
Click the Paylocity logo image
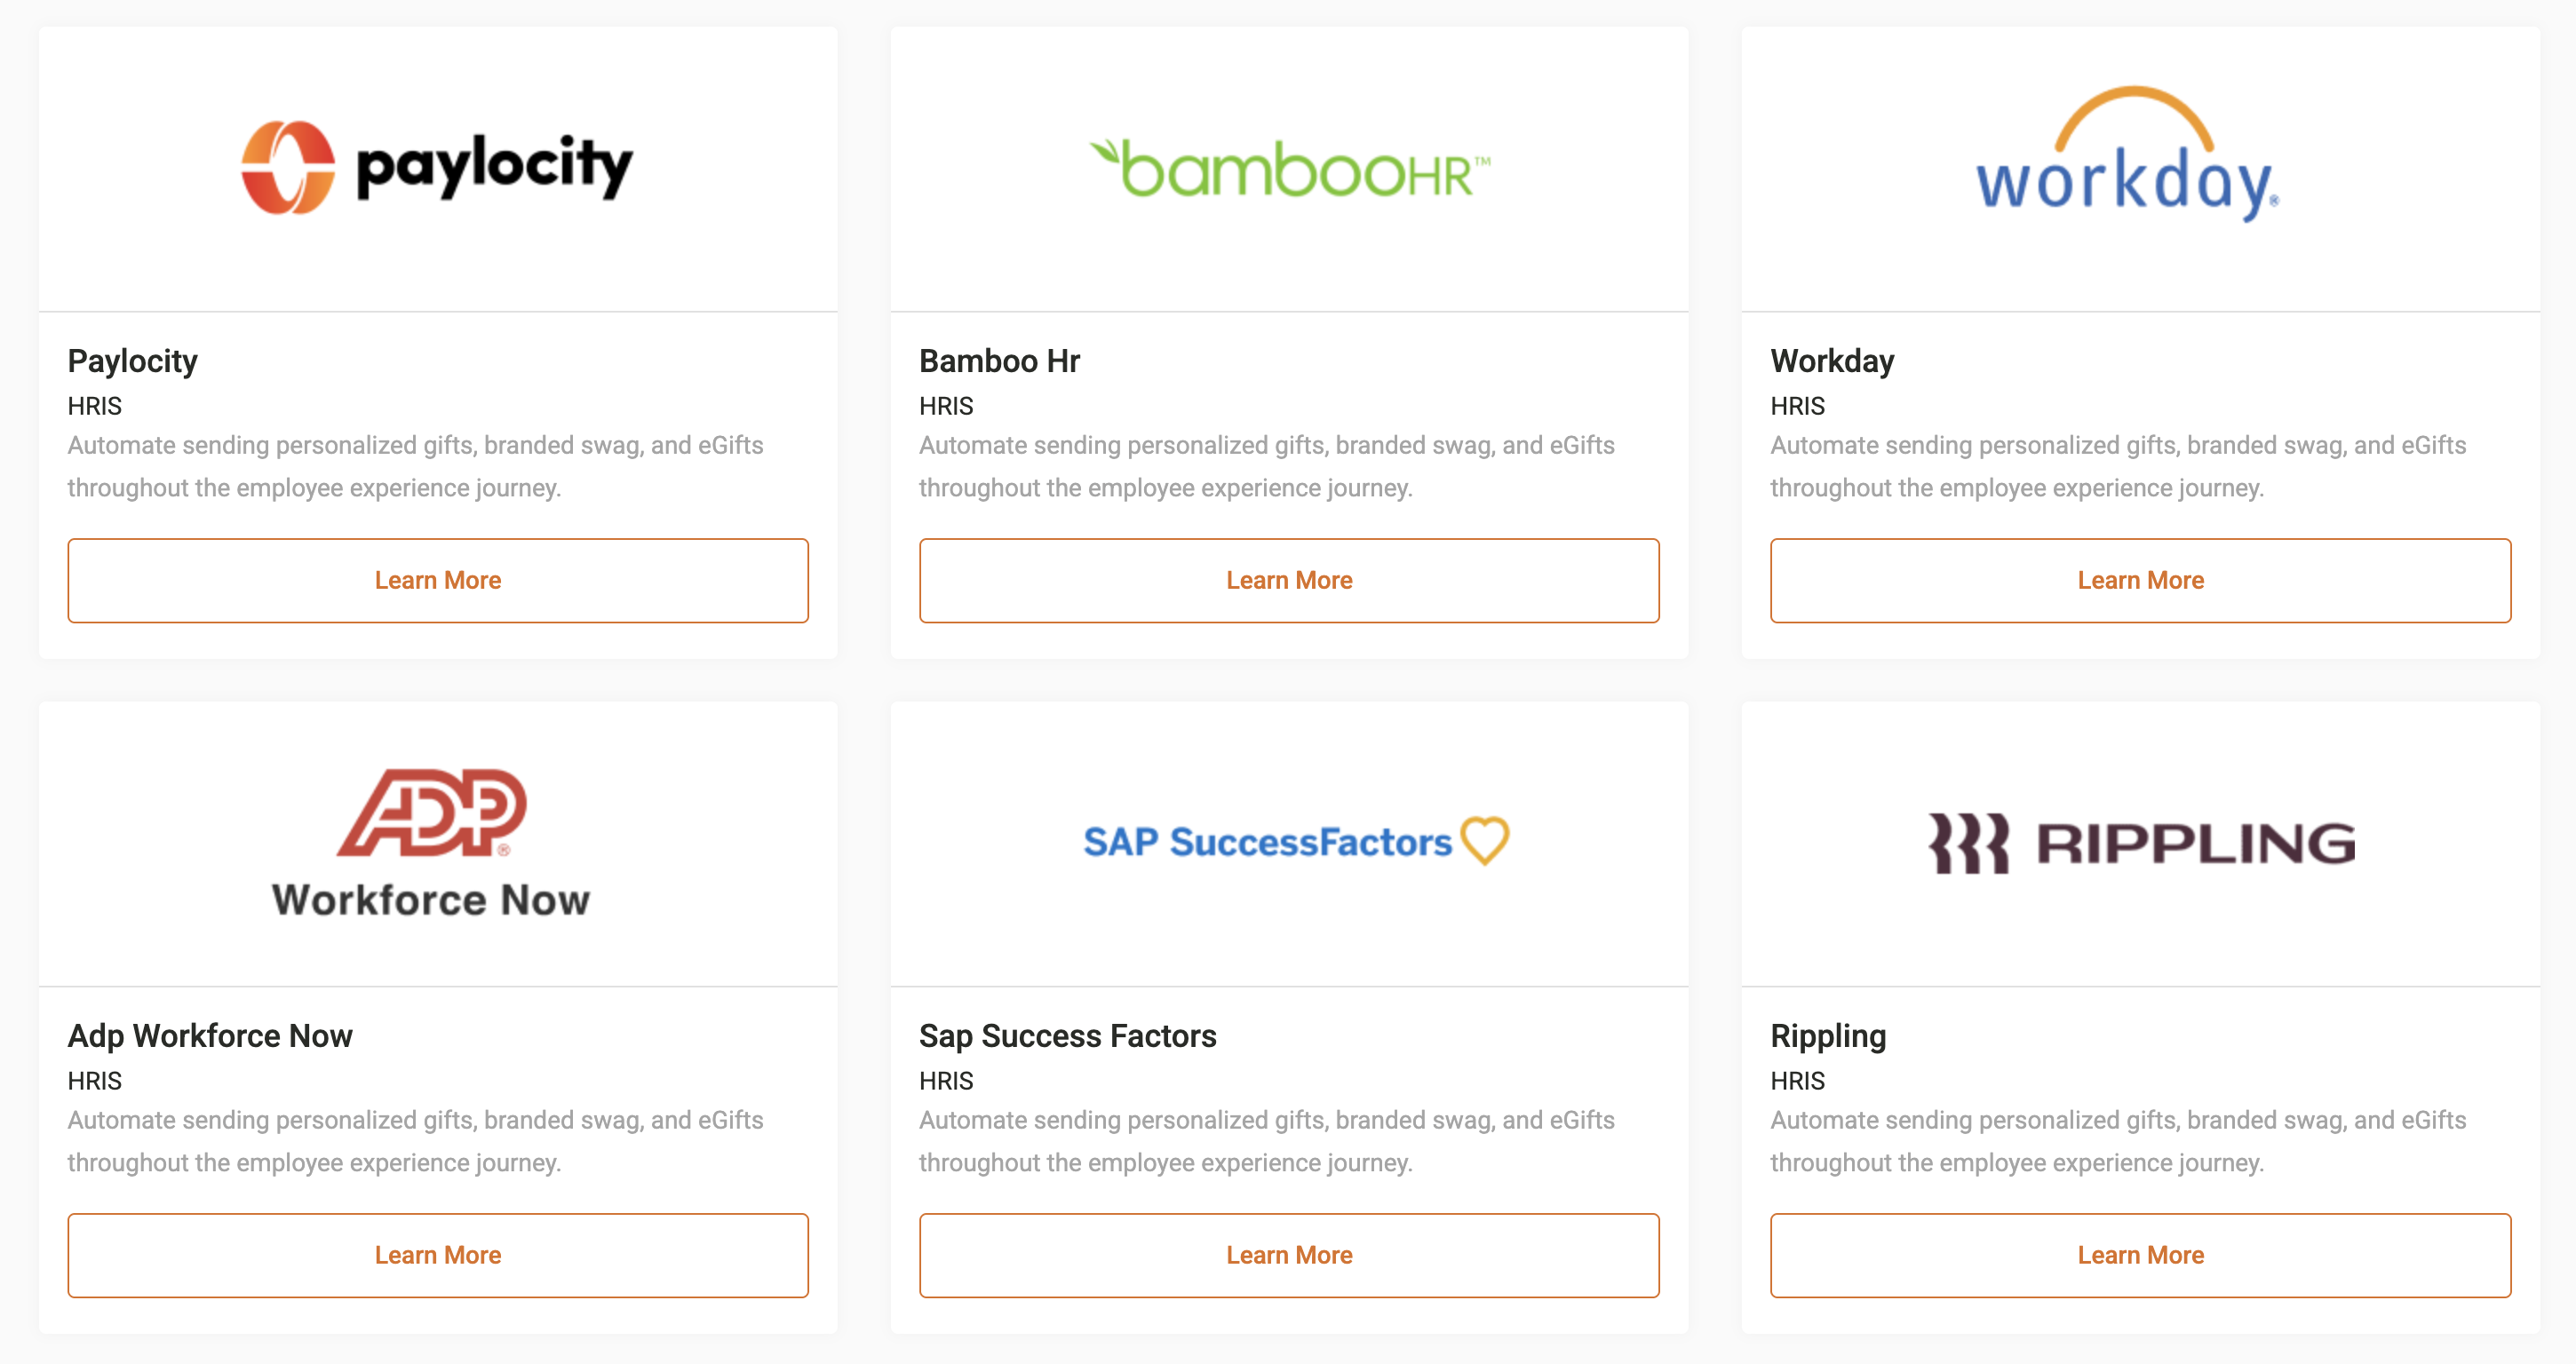pos(437,168)
